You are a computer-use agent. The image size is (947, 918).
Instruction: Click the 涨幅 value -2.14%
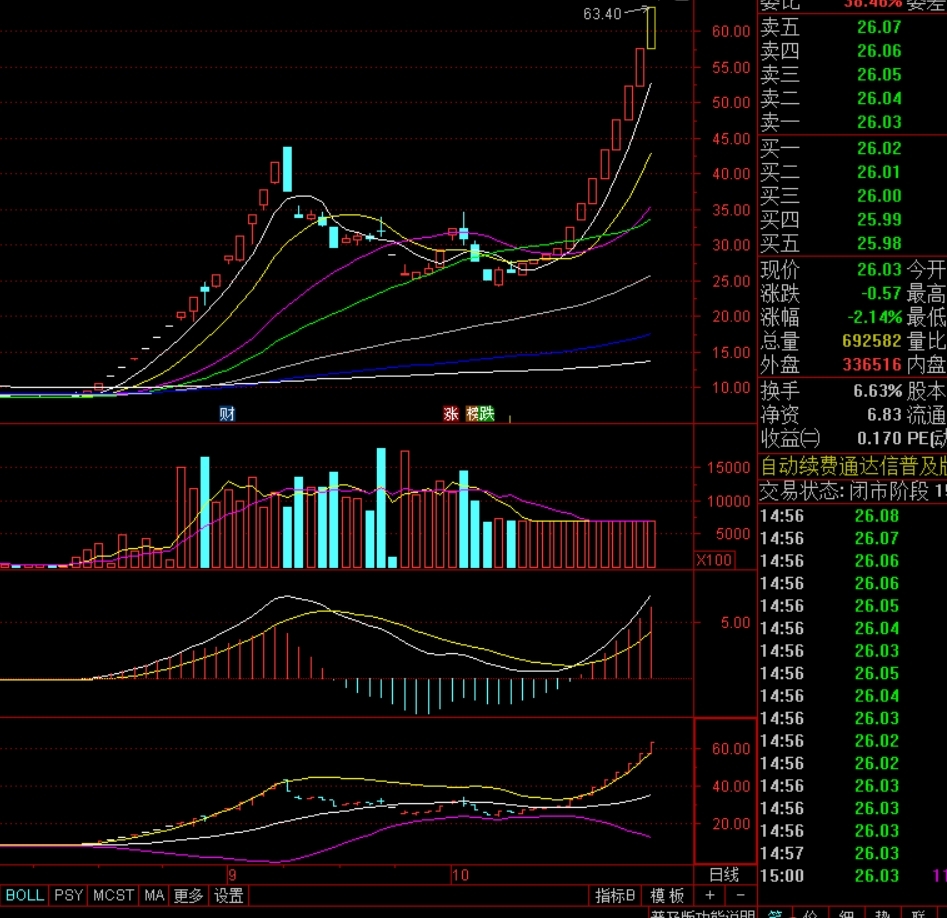click(x=875, y=317)
